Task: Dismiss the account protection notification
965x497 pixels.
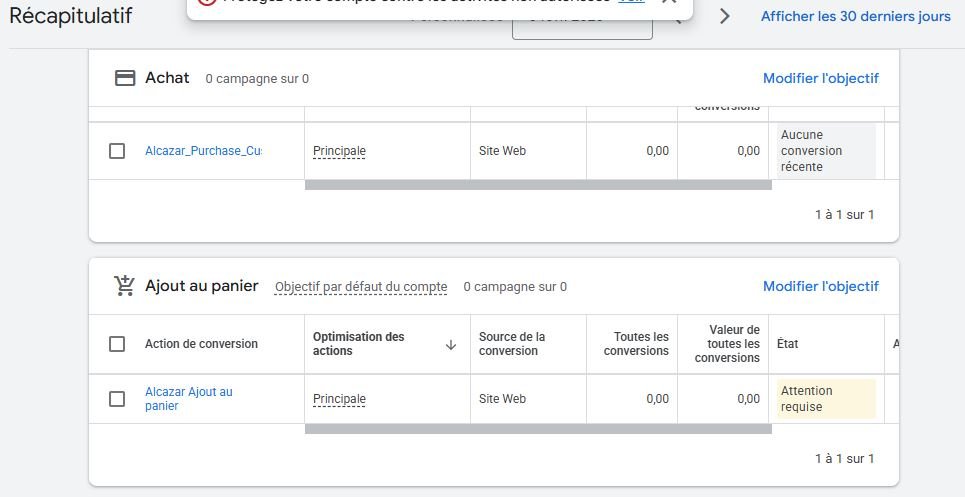Action: click(x=670, y=3)
